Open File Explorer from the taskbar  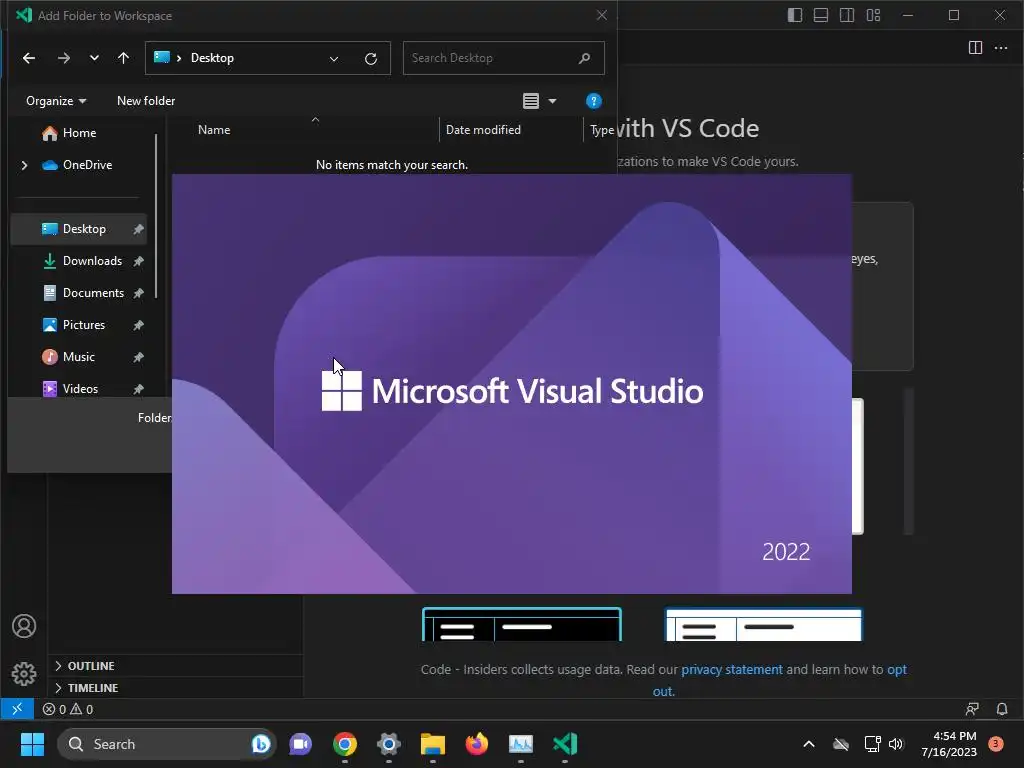[x=432, y=744]
